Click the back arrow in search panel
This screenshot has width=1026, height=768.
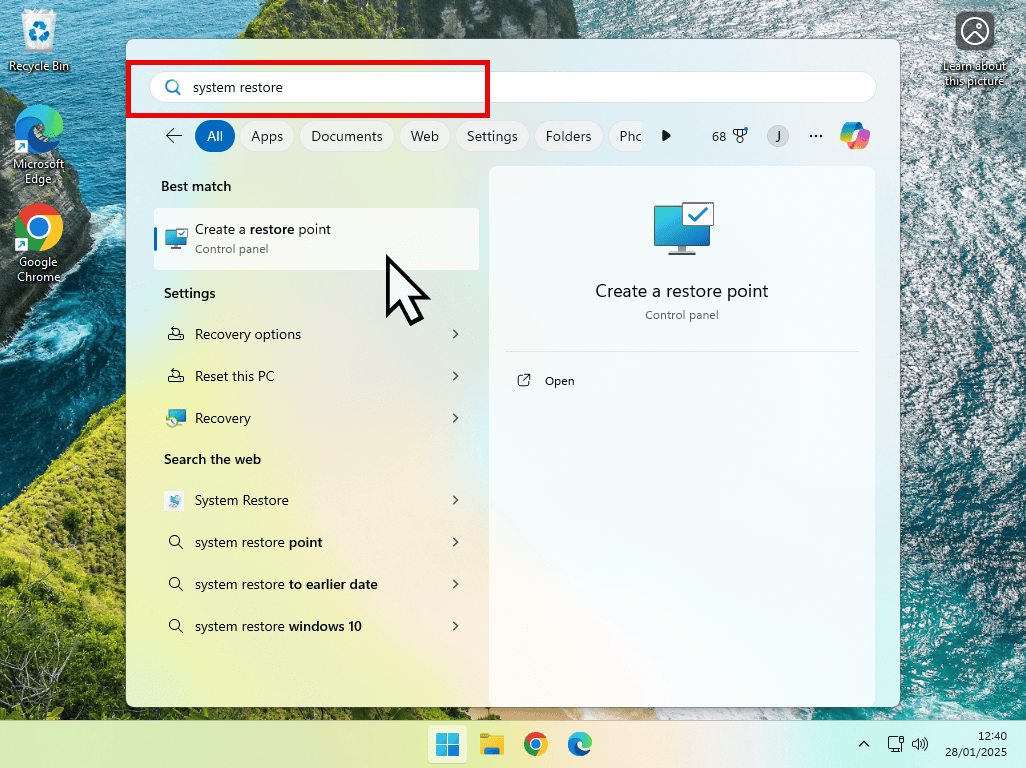pyautogui.click(x=173, y=135)
